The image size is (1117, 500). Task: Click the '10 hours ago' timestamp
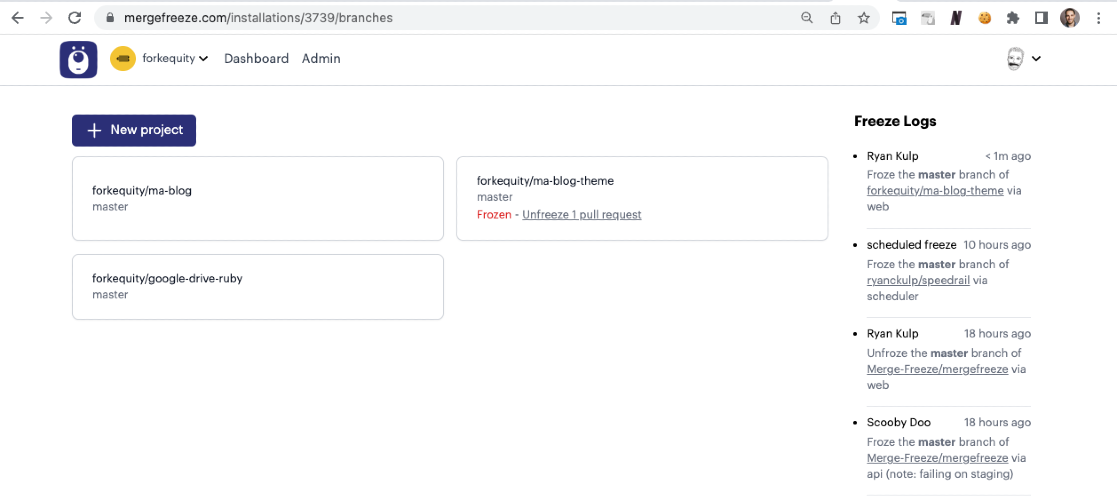pyautogui.click(x=997, y=245)
